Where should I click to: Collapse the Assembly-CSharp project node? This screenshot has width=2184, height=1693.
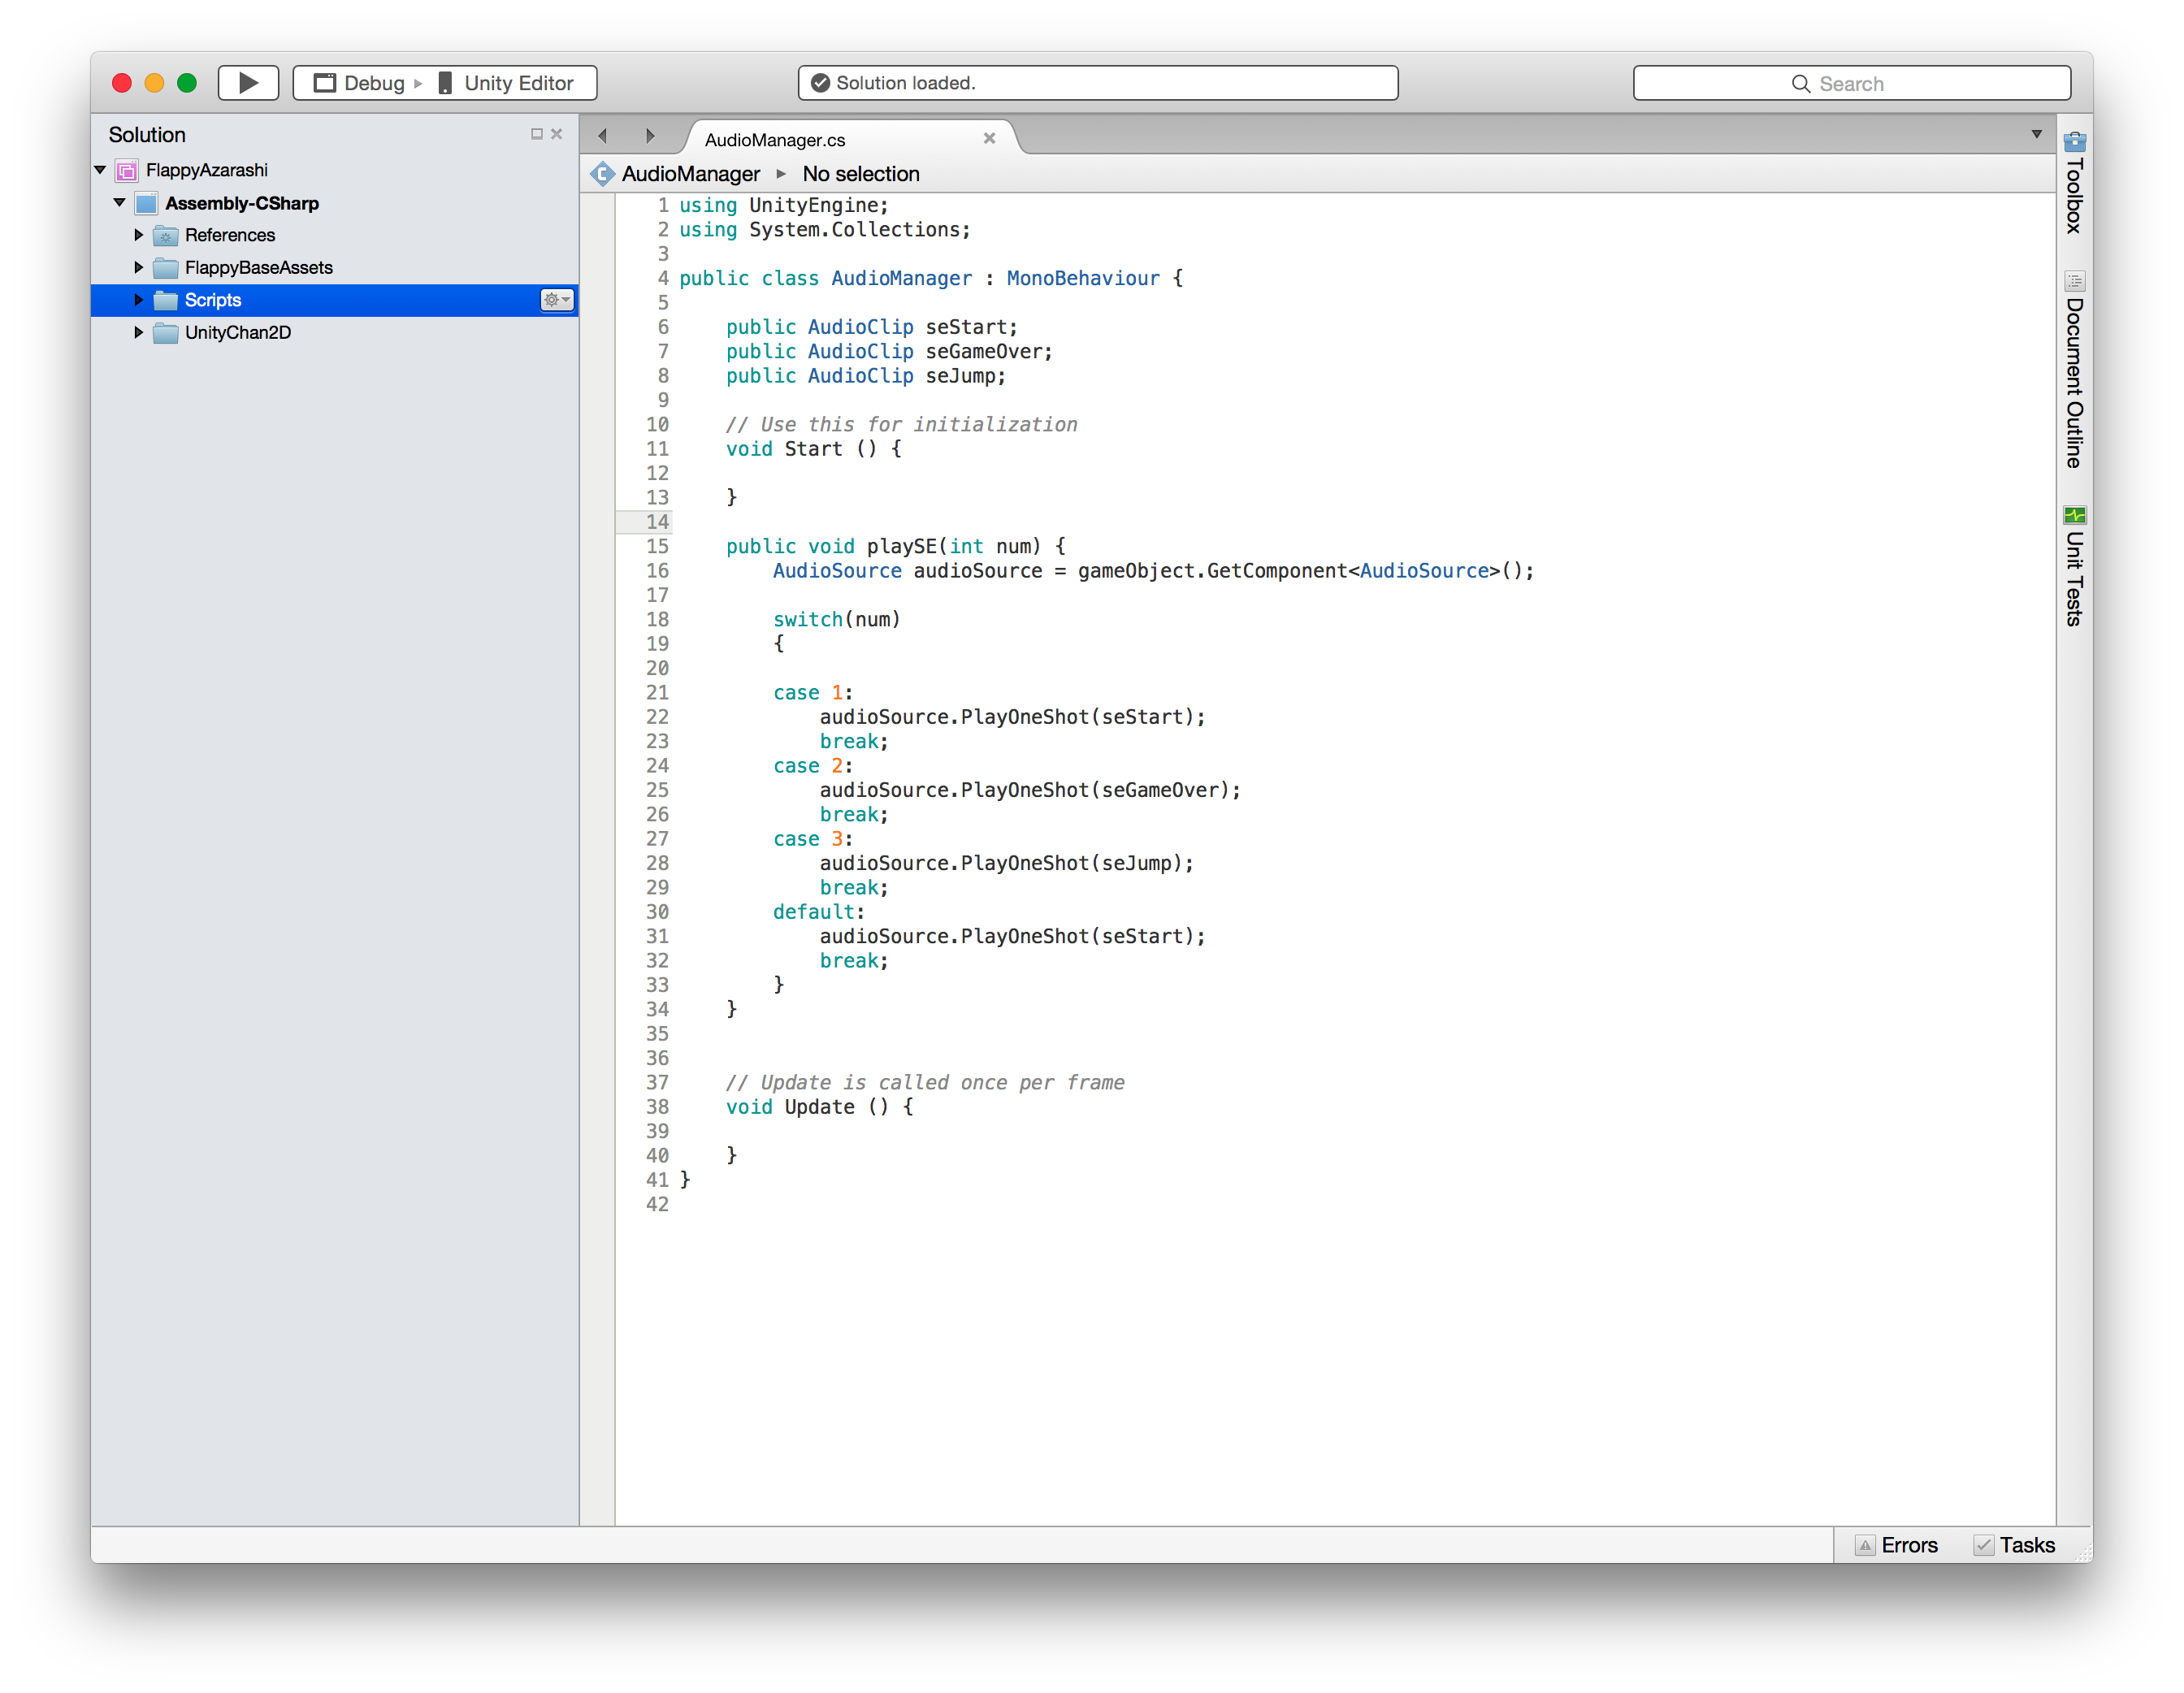coord(120,203)
